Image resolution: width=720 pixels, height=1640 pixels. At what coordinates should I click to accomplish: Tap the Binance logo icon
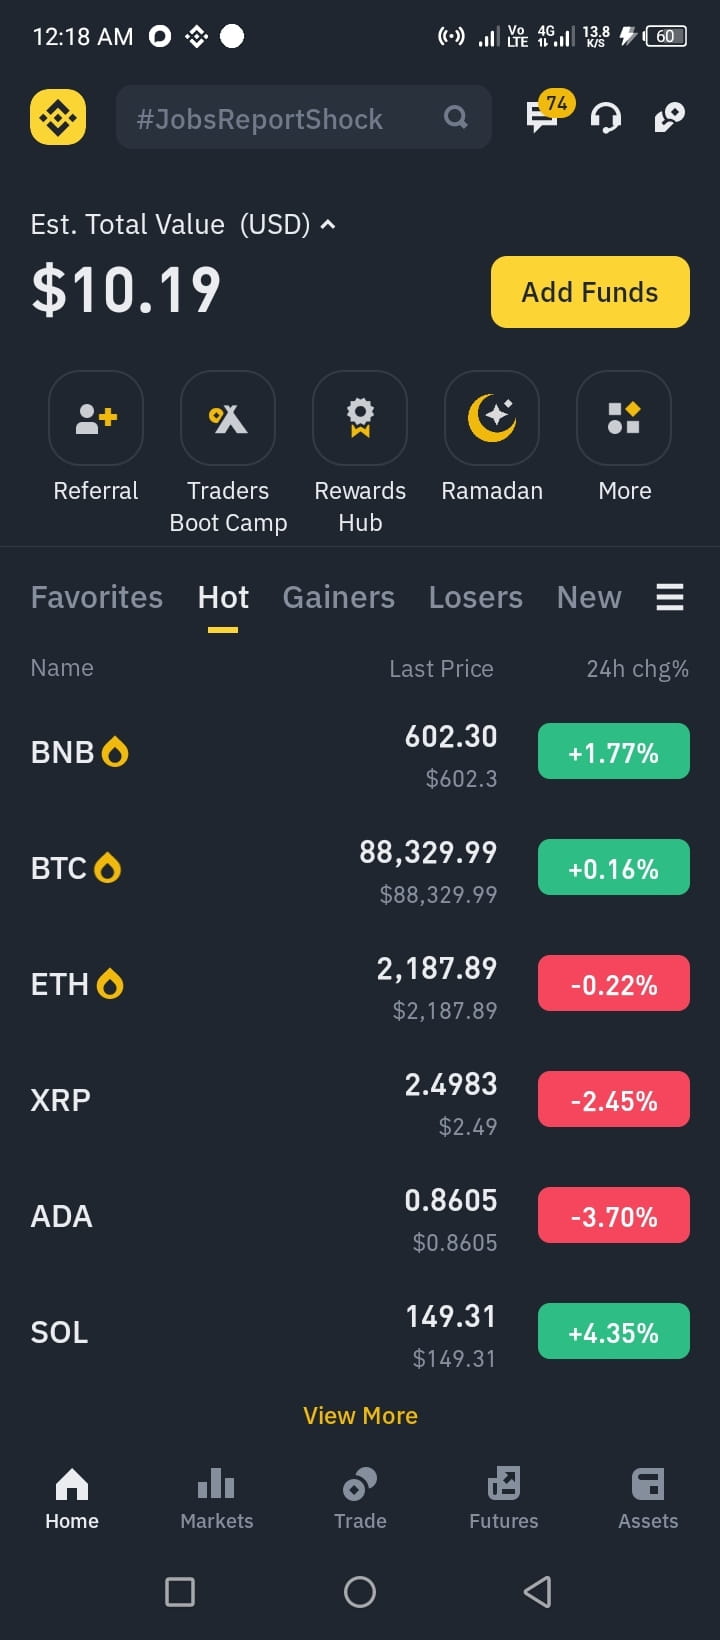[58, 117]
